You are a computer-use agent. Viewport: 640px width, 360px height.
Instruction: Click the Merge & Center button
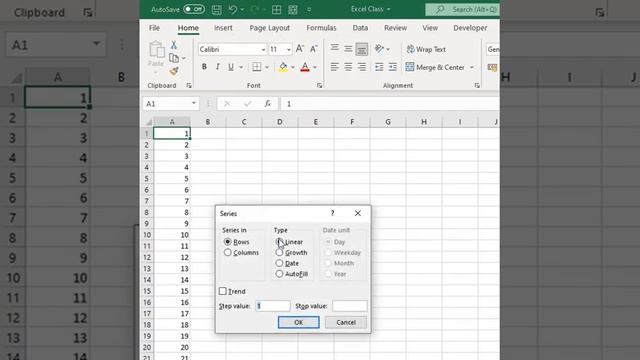click(435, 67)
